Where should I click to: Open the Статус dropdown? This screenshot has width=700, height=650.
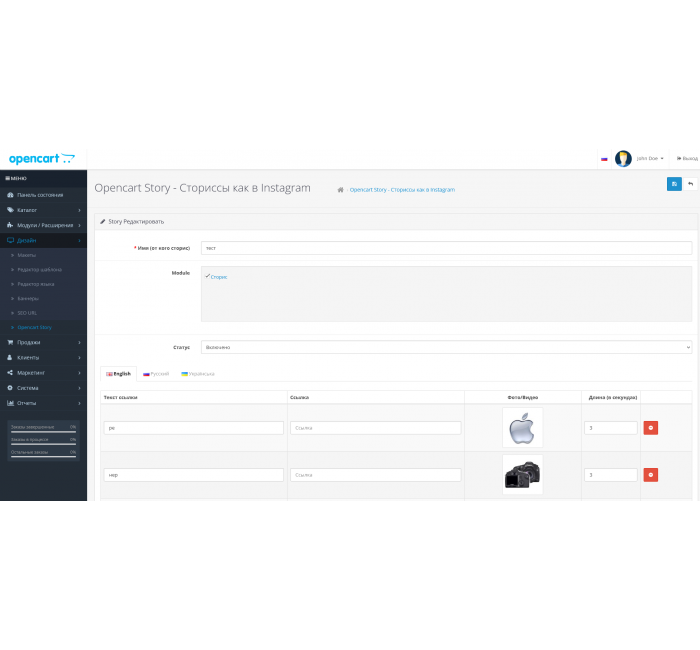pos(446,347)
